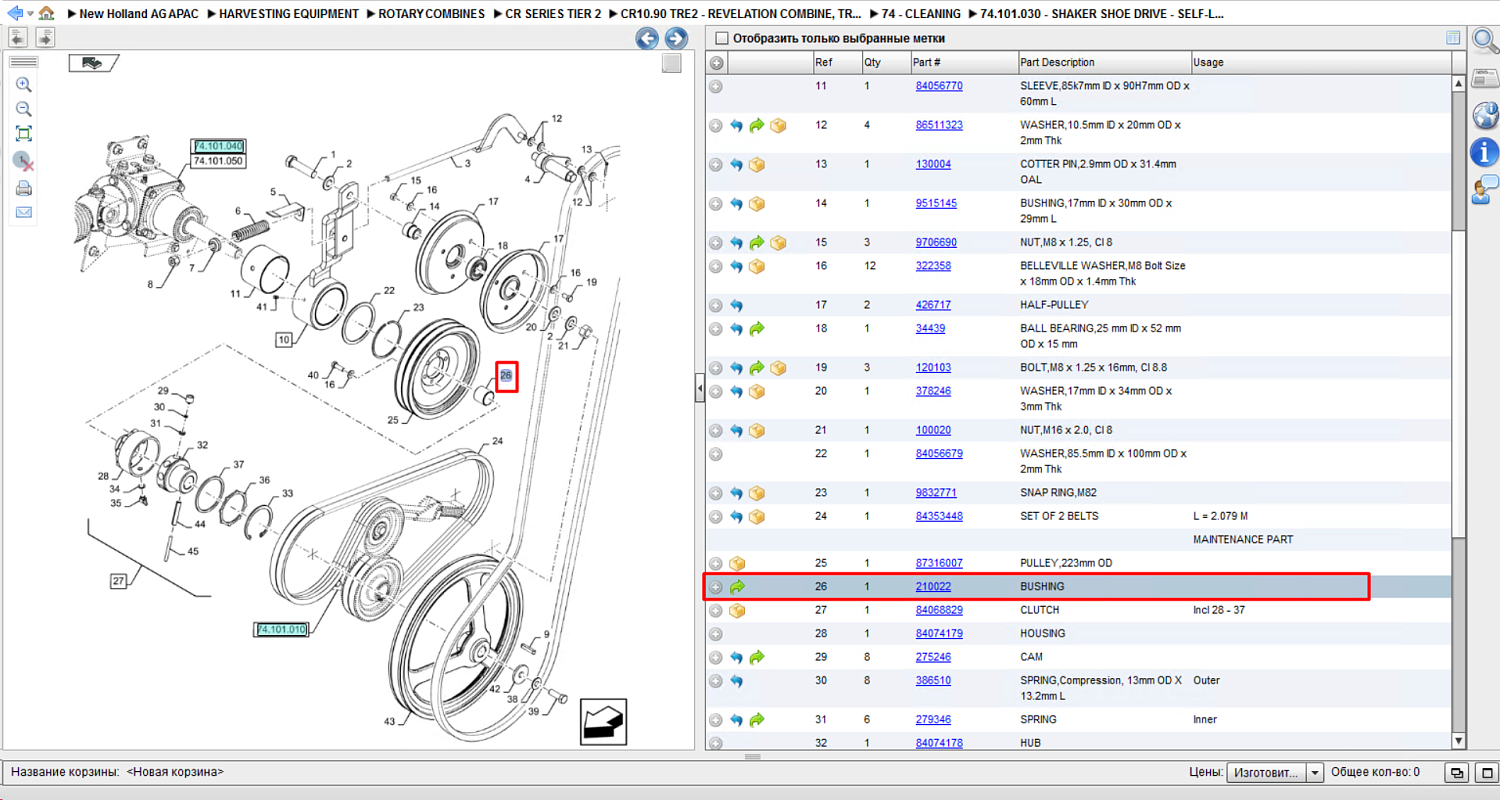The width and height of the screenshot is (1500, 800).
Task: Click the scroll-down arrow of the parts table
Action: coord(1458,741)
